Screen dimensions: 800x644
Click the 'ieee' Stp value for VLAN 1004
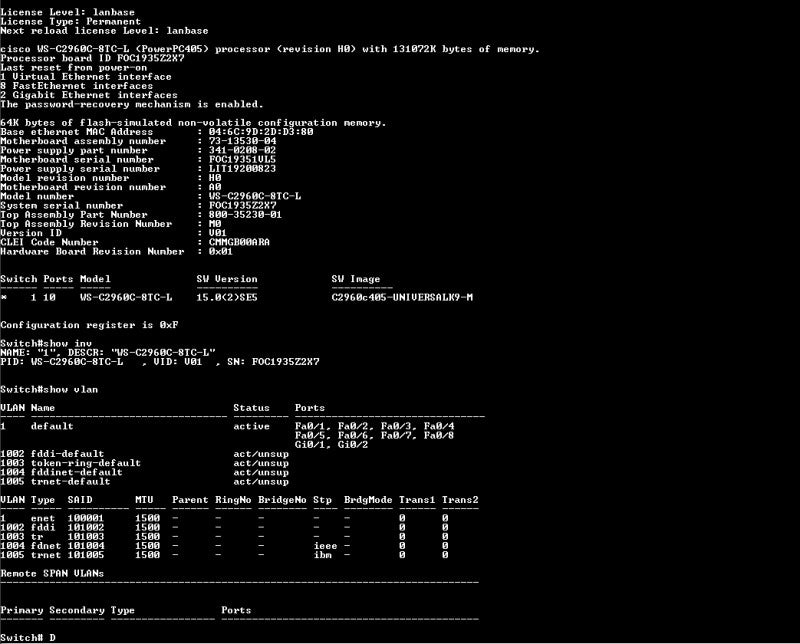325,545
